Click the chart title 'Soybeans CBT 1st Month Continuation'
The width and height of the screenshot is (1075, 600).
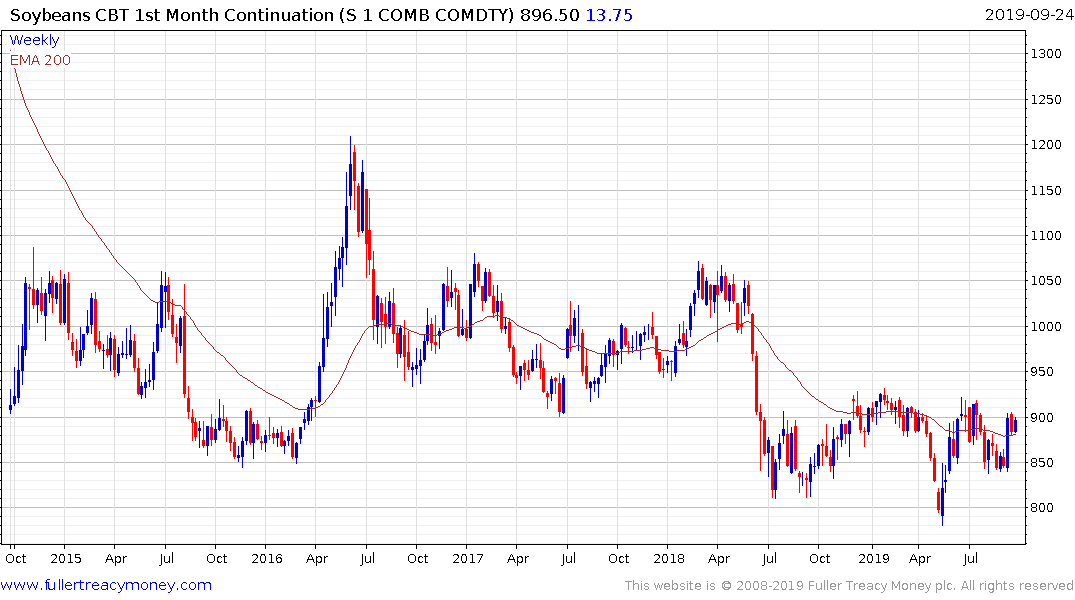tap(171, 15)
